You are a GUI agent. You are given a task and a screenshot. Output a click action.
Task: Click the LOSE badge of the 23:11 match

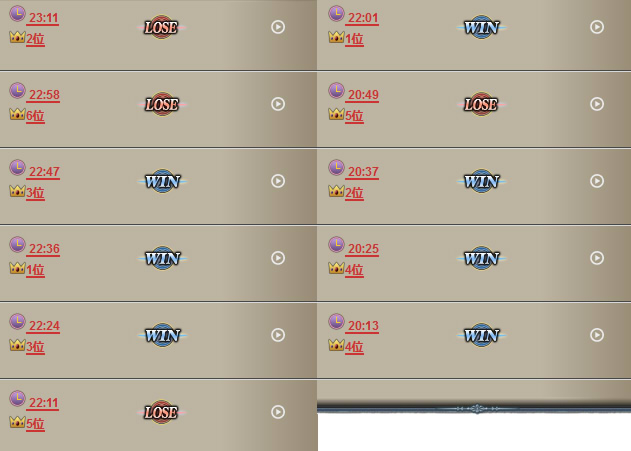click(161, 27)
